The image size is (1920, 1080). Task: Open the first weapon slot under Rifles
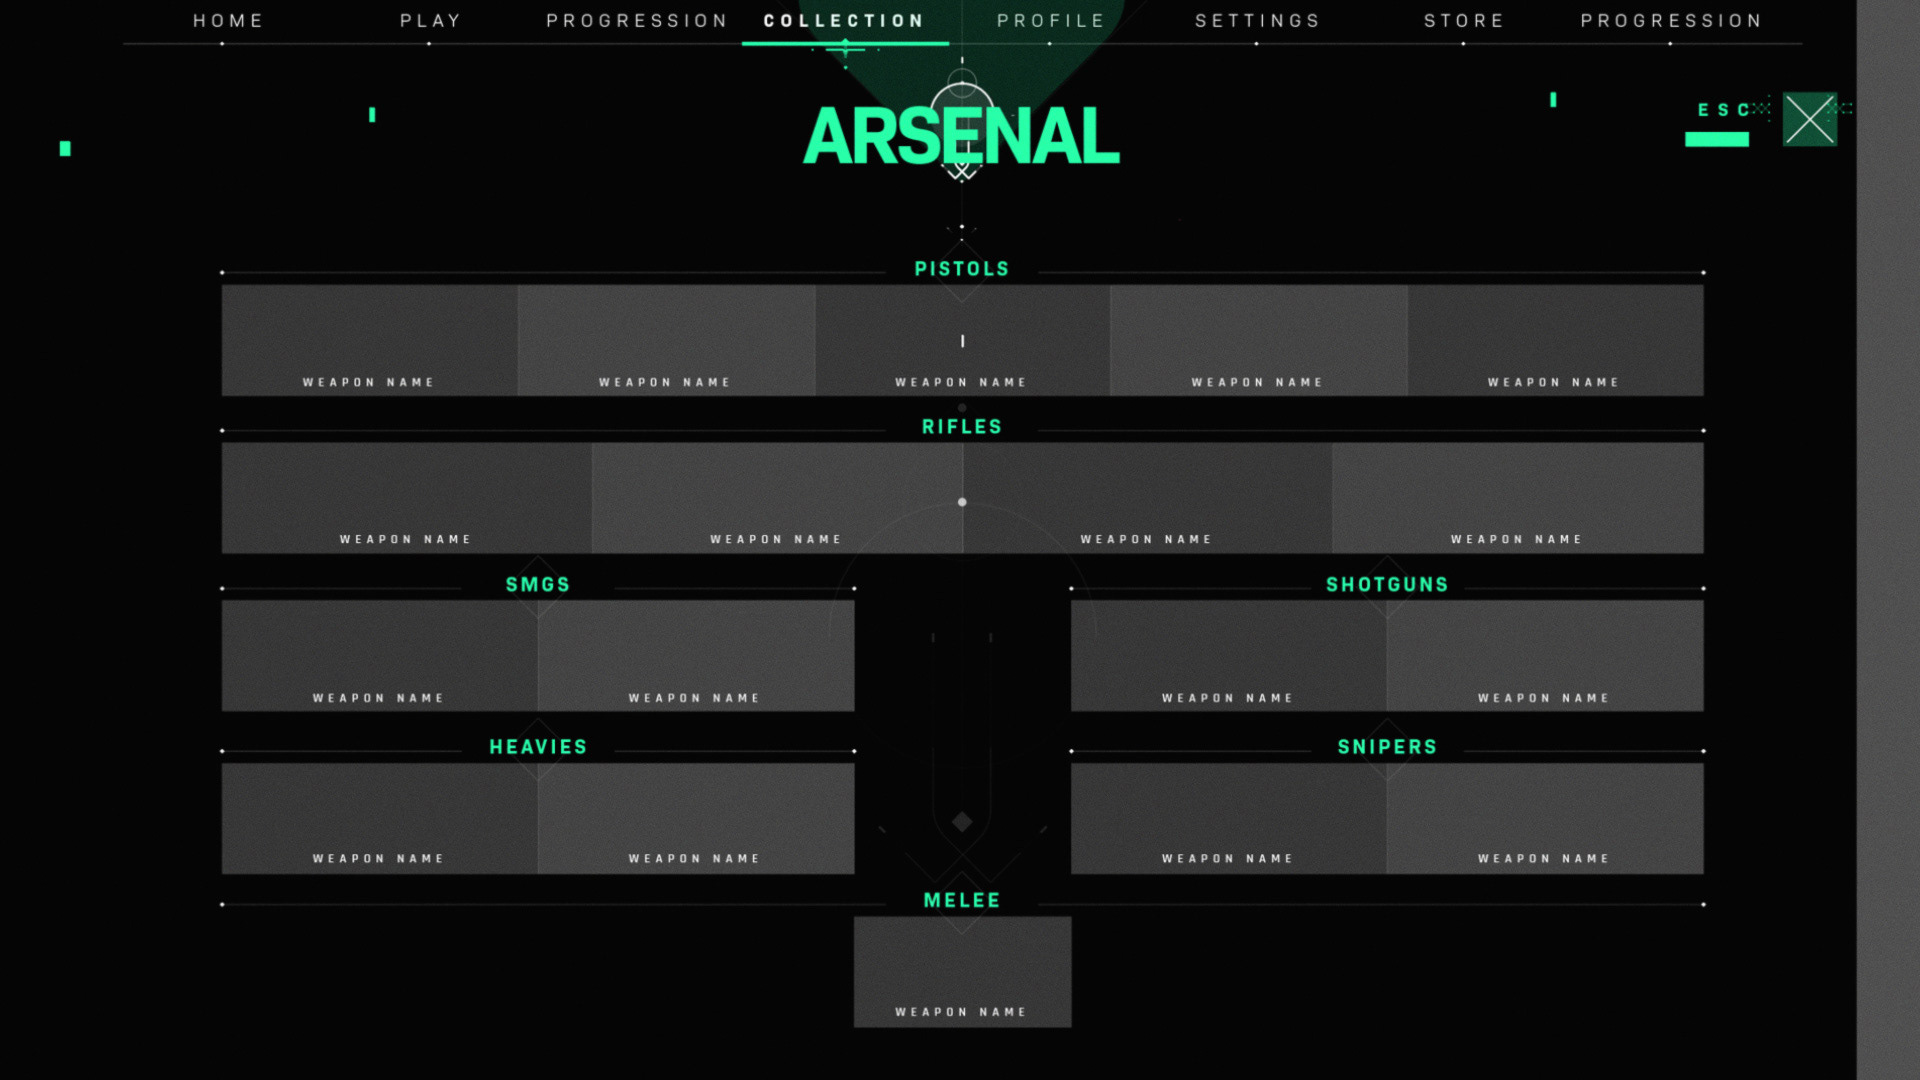tap(406, 498)
